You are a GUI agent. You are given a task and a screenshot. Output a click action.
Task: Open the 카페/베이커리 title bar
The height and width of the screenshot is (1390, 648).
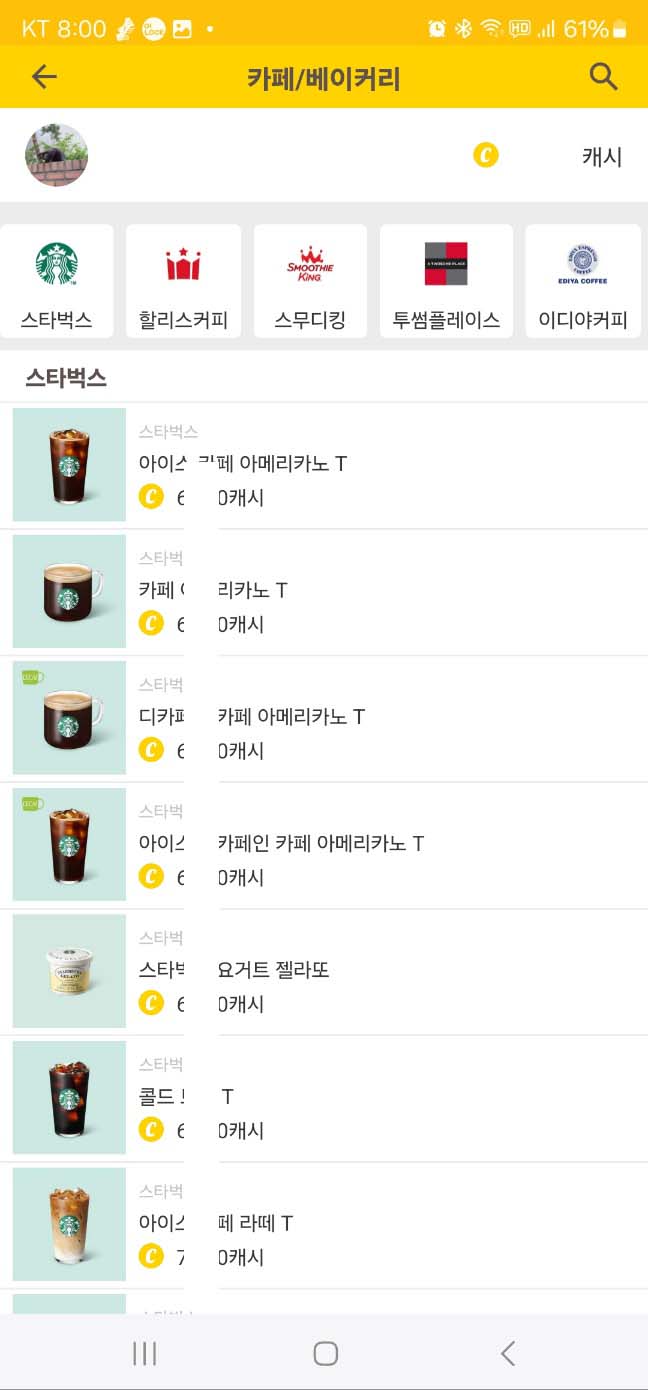pos(324,76)
